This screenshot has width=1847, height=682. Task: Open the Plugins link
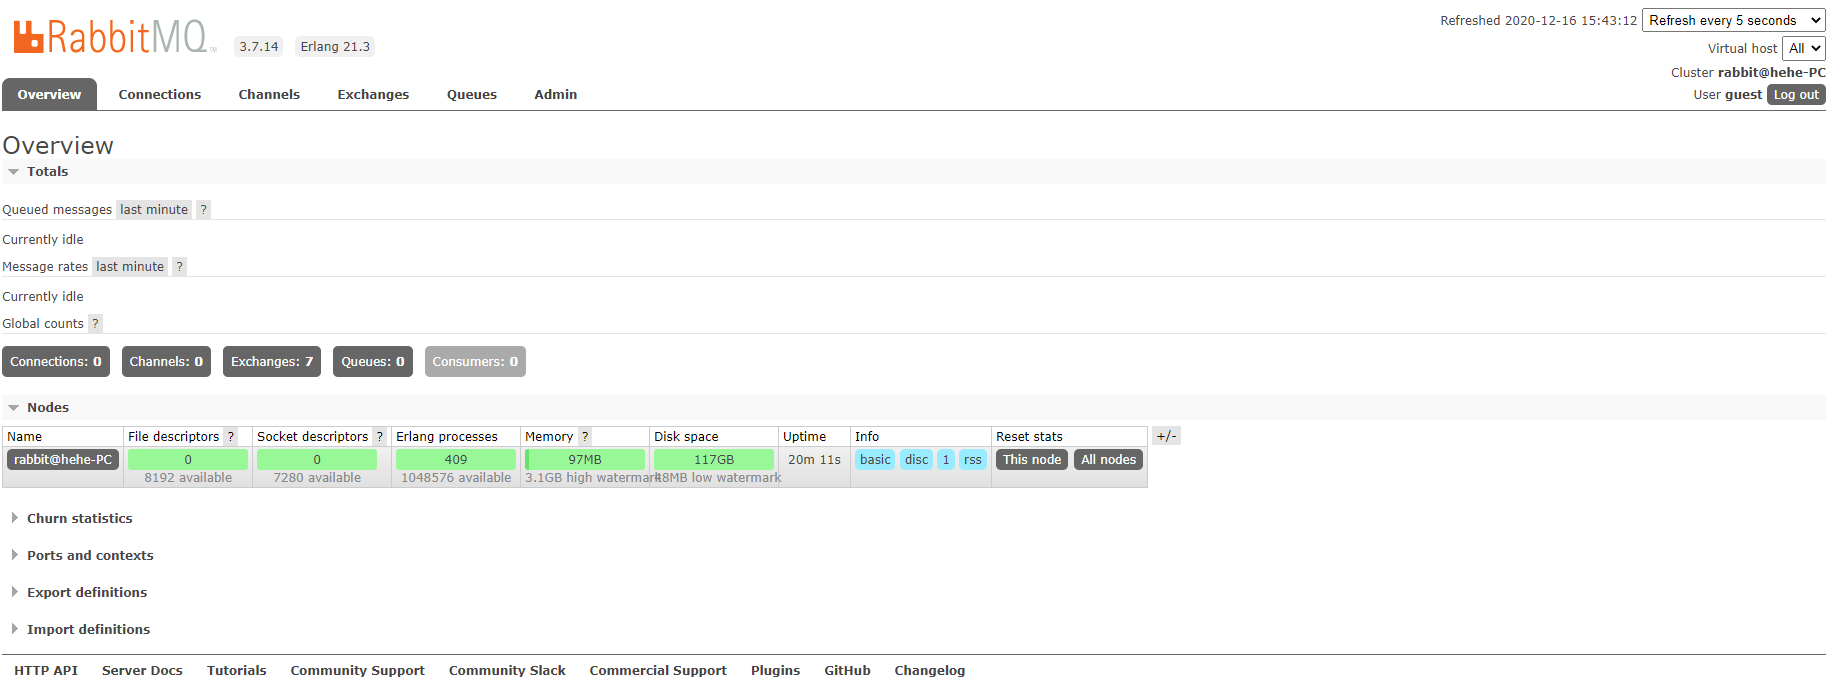click(776, 670)
